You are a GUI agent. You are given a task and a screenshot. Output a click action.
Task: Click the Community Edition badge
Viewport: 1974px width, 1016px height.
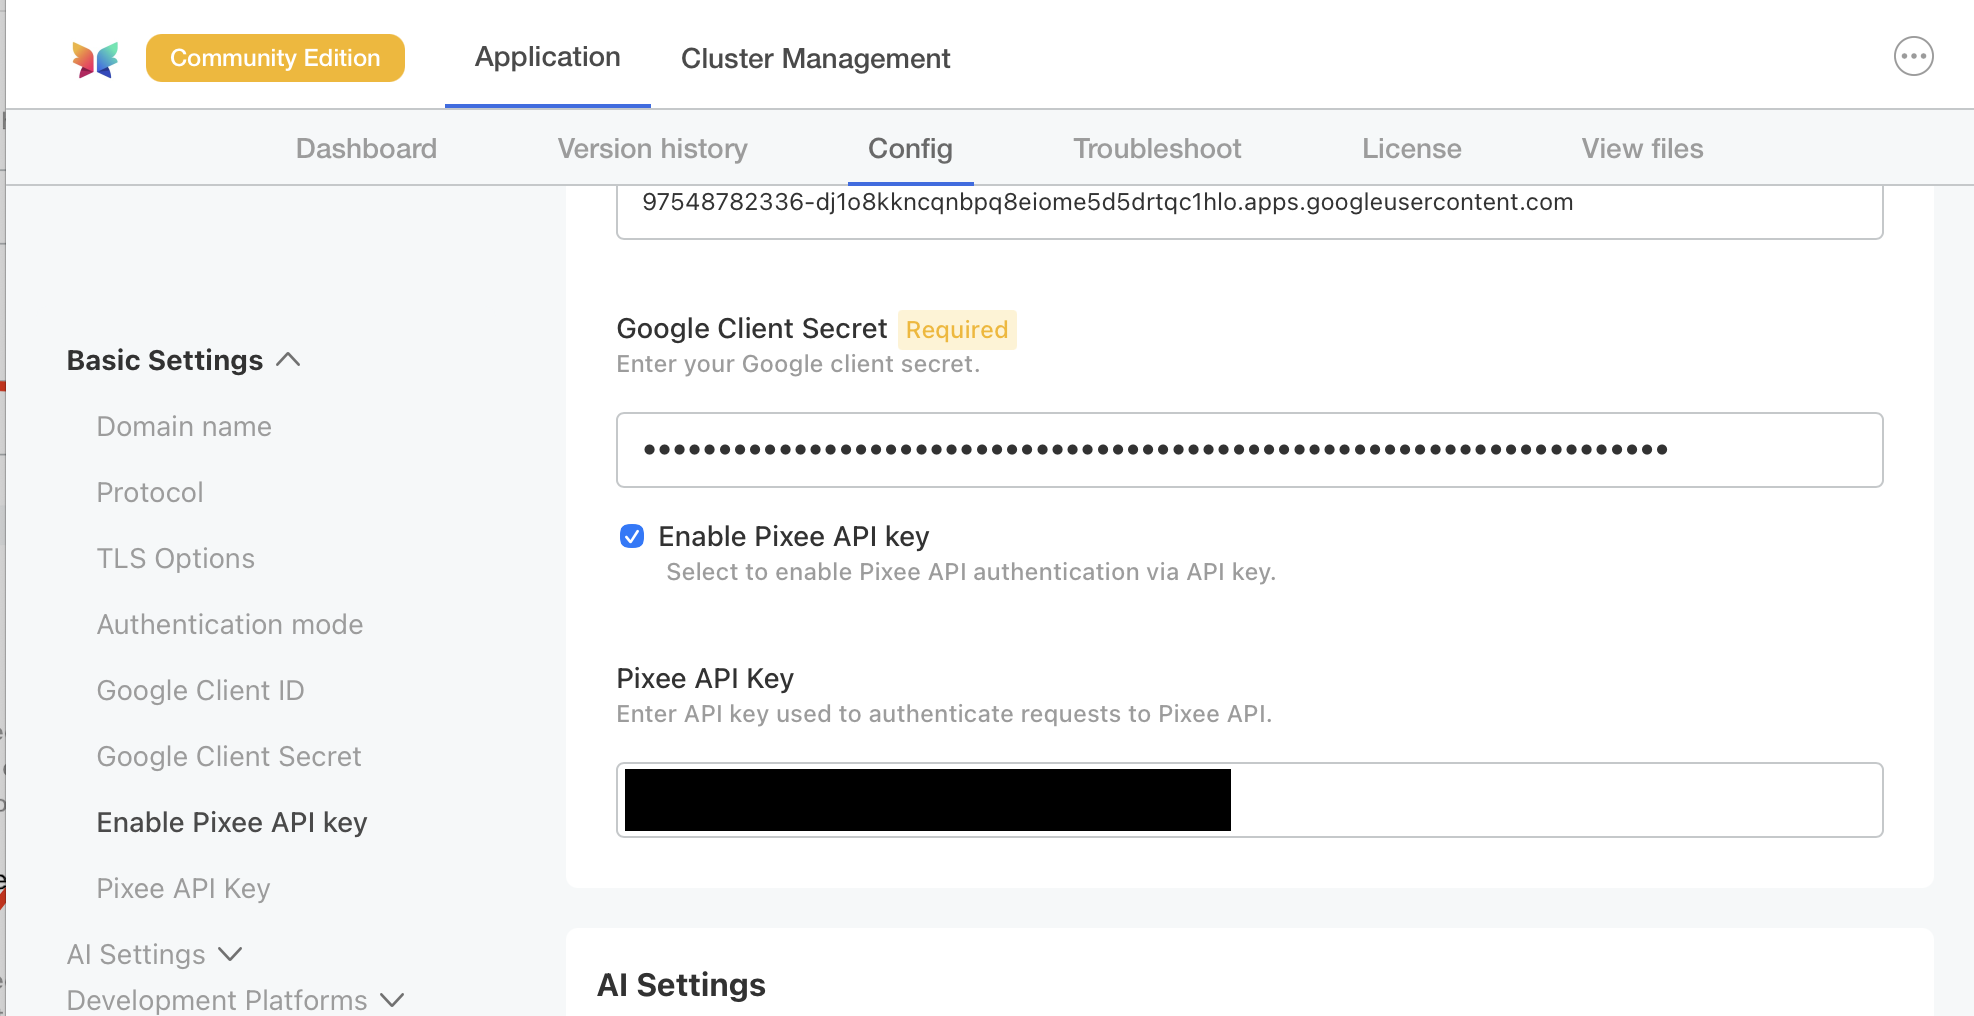[x=275, y=57]
